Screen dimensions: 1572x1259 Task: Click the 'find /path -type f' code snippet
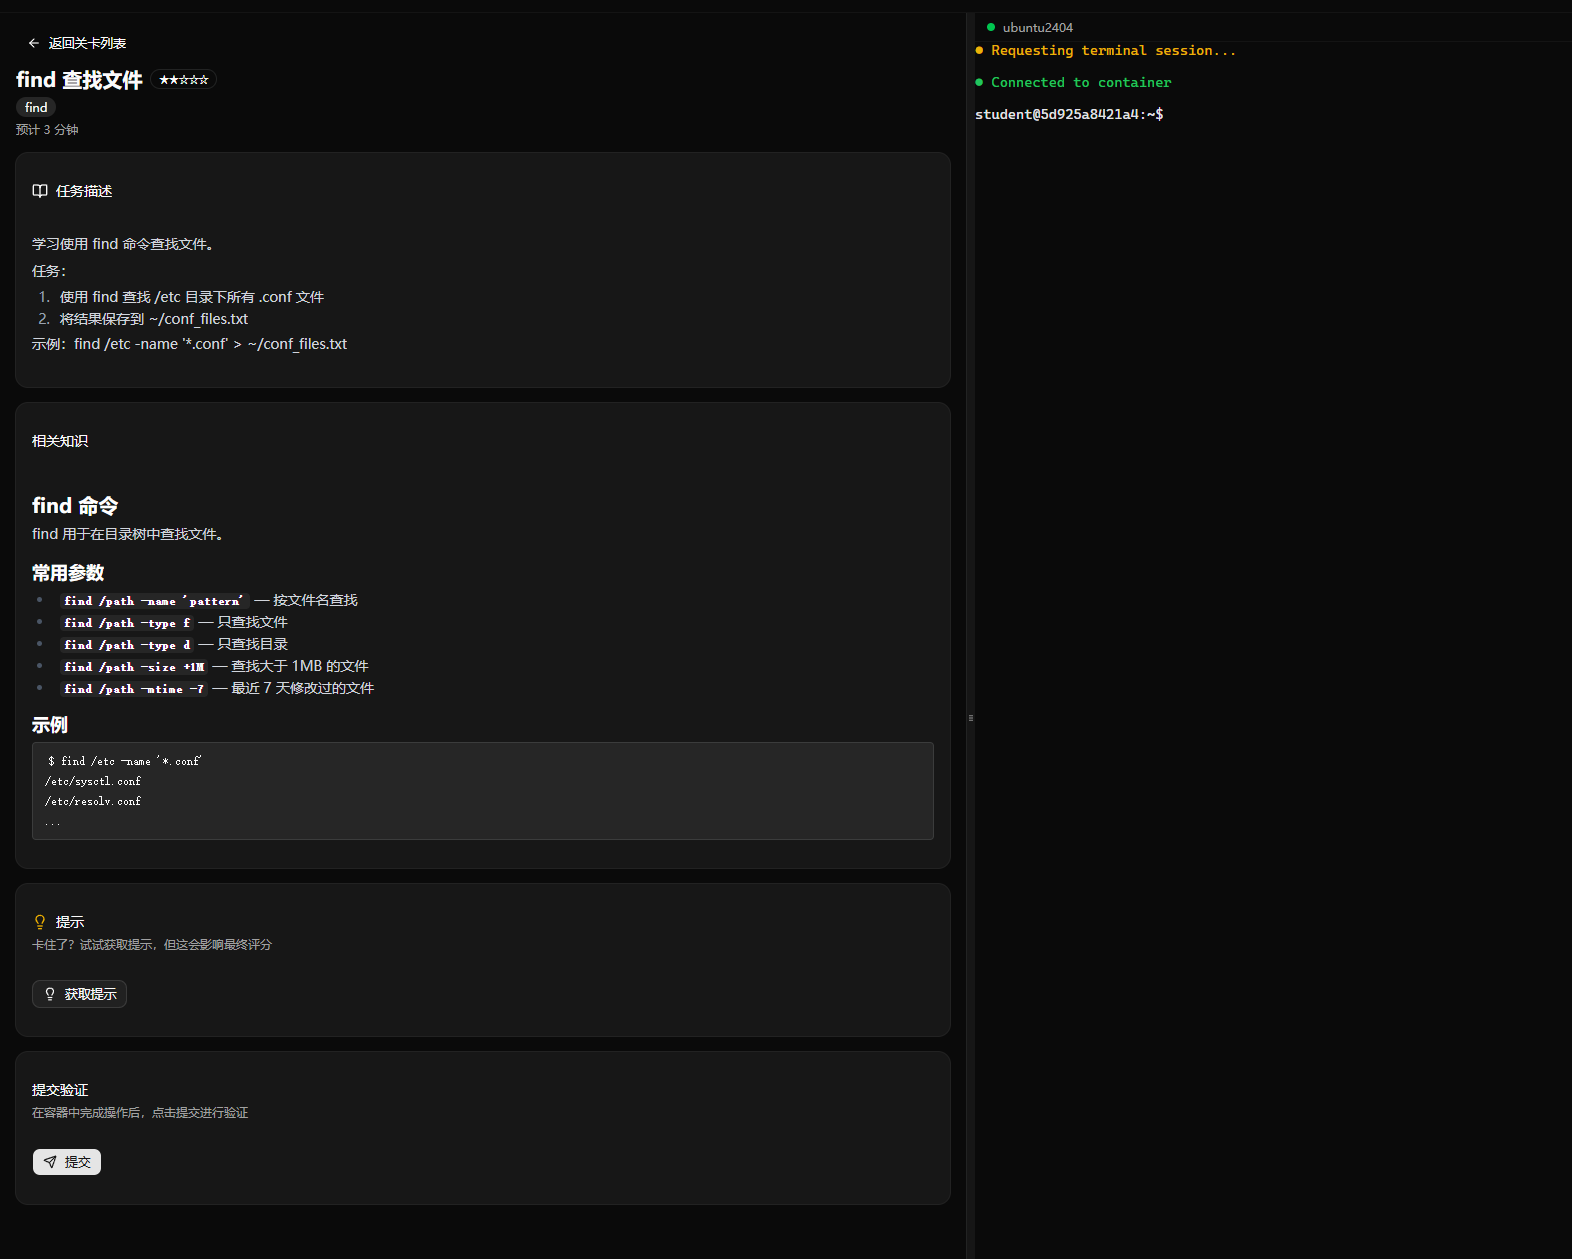[127, 622]
